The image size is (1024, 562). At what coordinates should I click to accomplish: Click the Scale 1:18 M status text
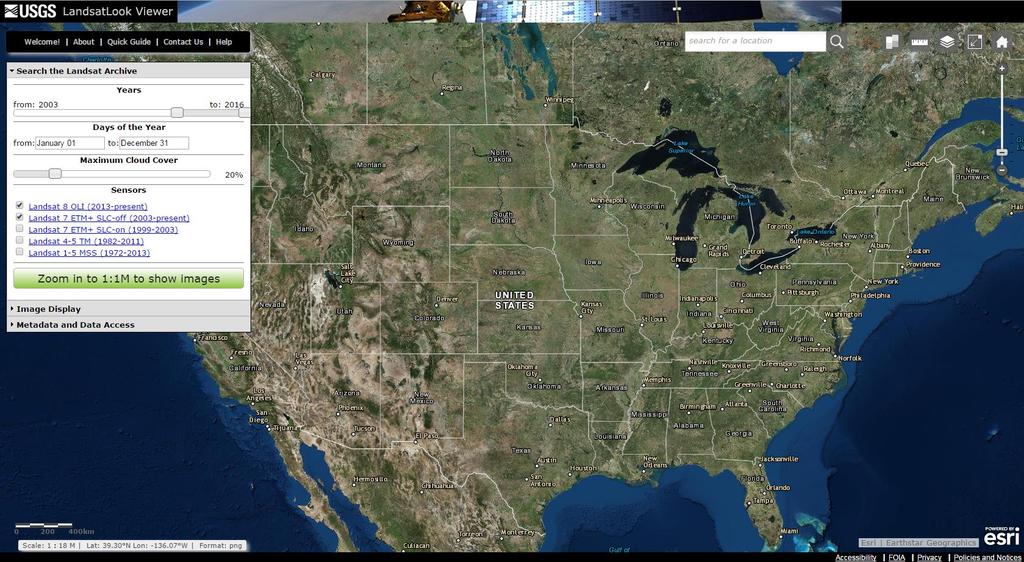point(49,546)
